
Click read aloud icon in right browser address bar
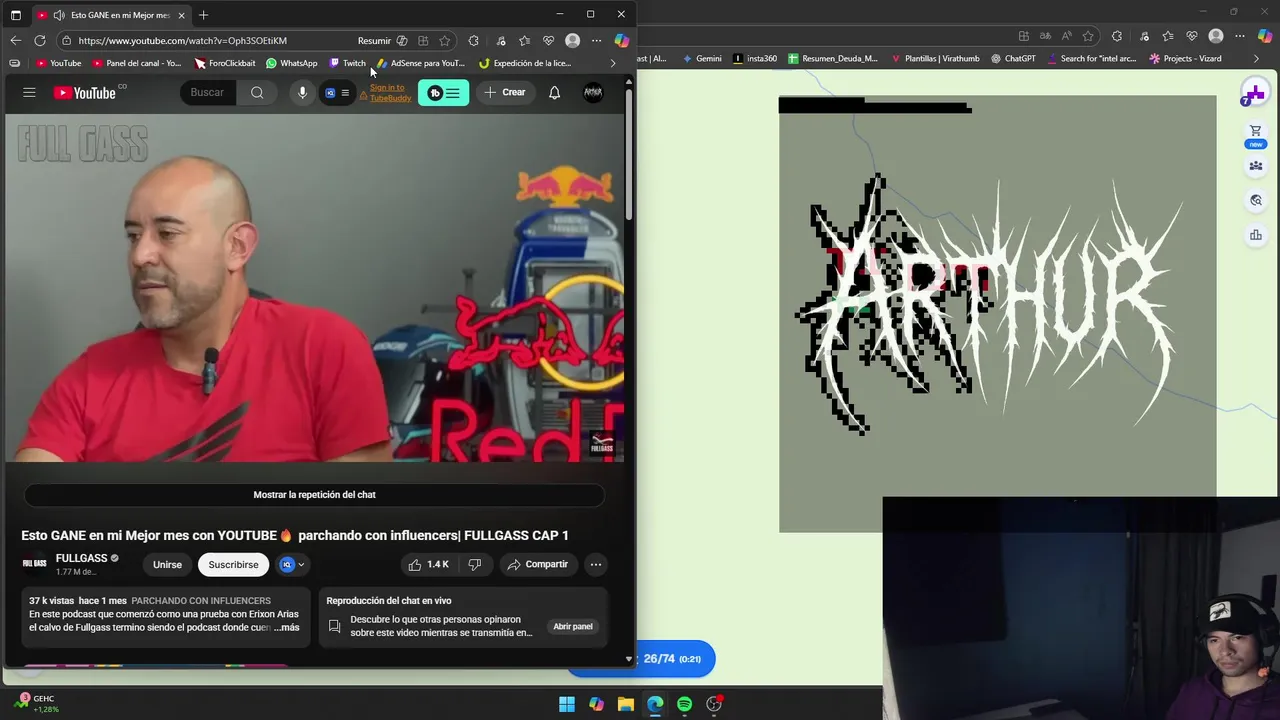point(1067,36)
